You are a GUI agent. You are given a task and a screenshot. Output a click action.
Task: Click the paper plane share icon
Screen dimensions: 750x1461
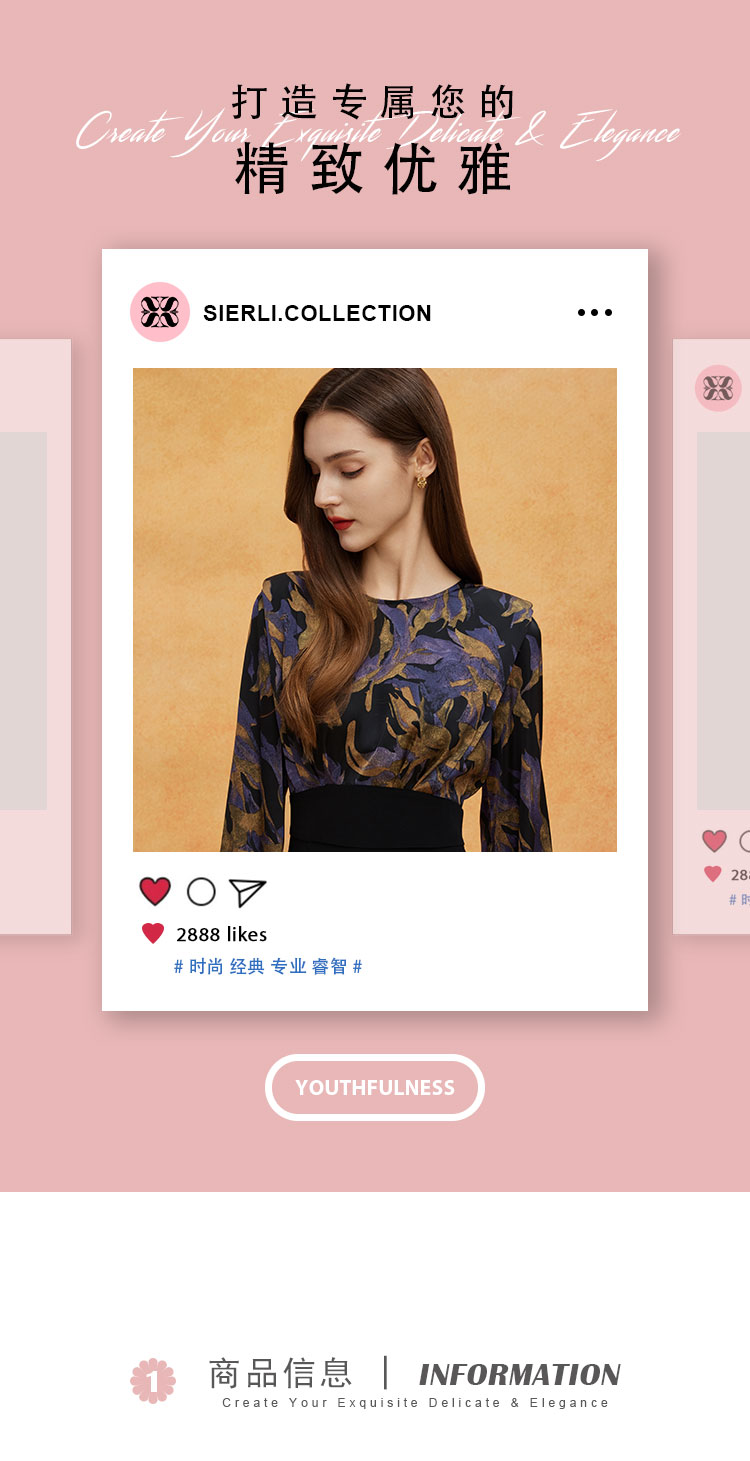pos(247,892)
